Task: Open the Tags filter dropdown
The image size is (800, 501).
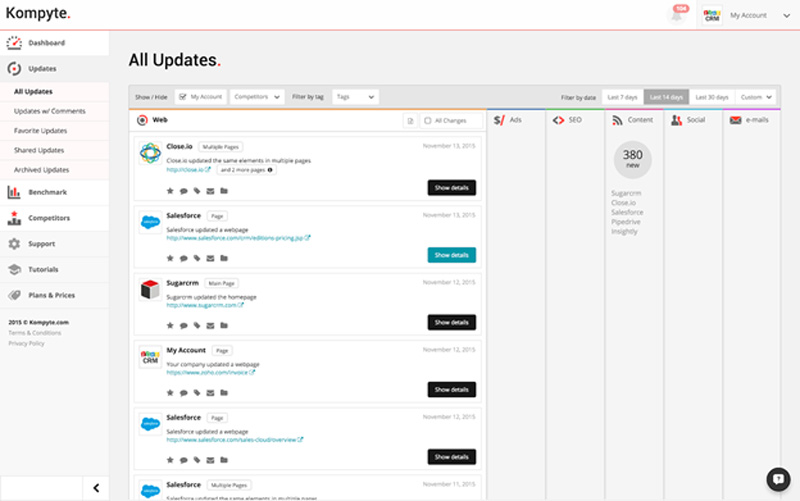Action: (x=356, y=97)
